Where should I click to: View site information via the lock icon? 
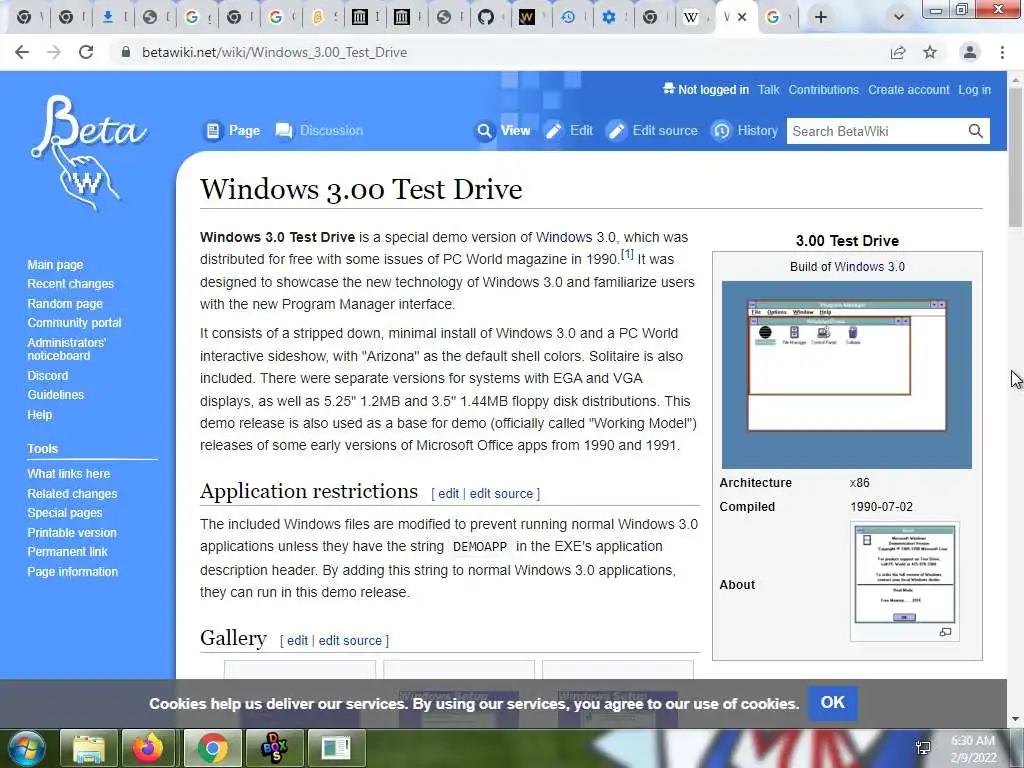tap(126, 52)
